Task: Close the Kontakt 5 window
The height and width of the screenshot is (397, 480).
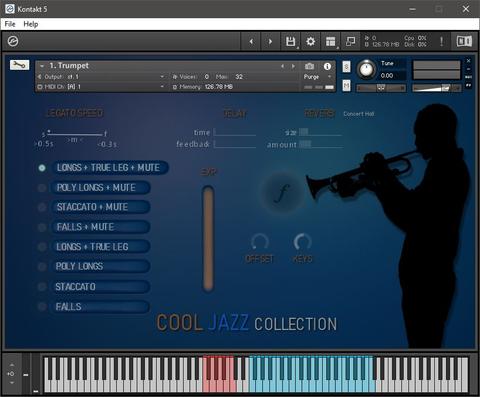Action: tap(466, 9)
